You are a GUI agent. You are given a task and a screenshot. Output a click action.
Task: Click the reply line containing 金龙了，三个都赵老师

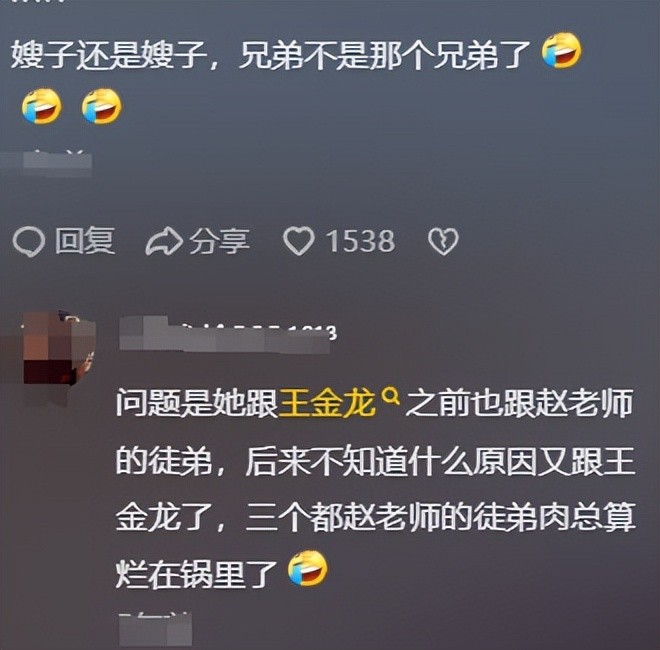point(375,517)
